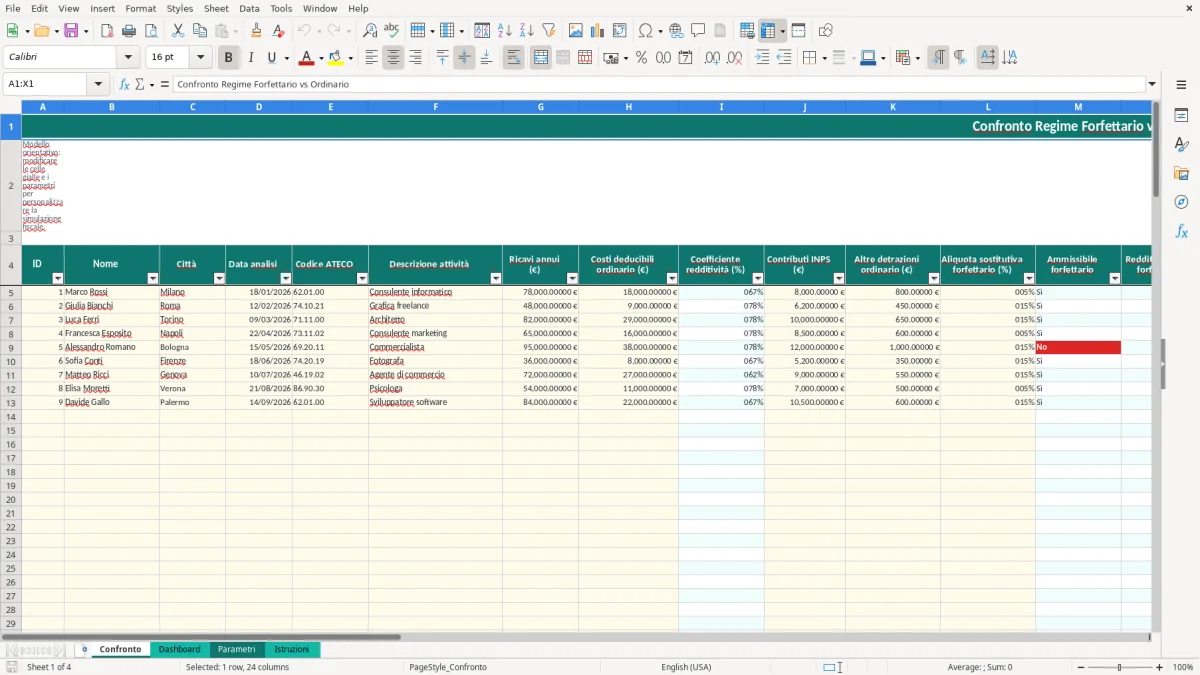
Task: Click the formula input line
Action: click(658, 84)
